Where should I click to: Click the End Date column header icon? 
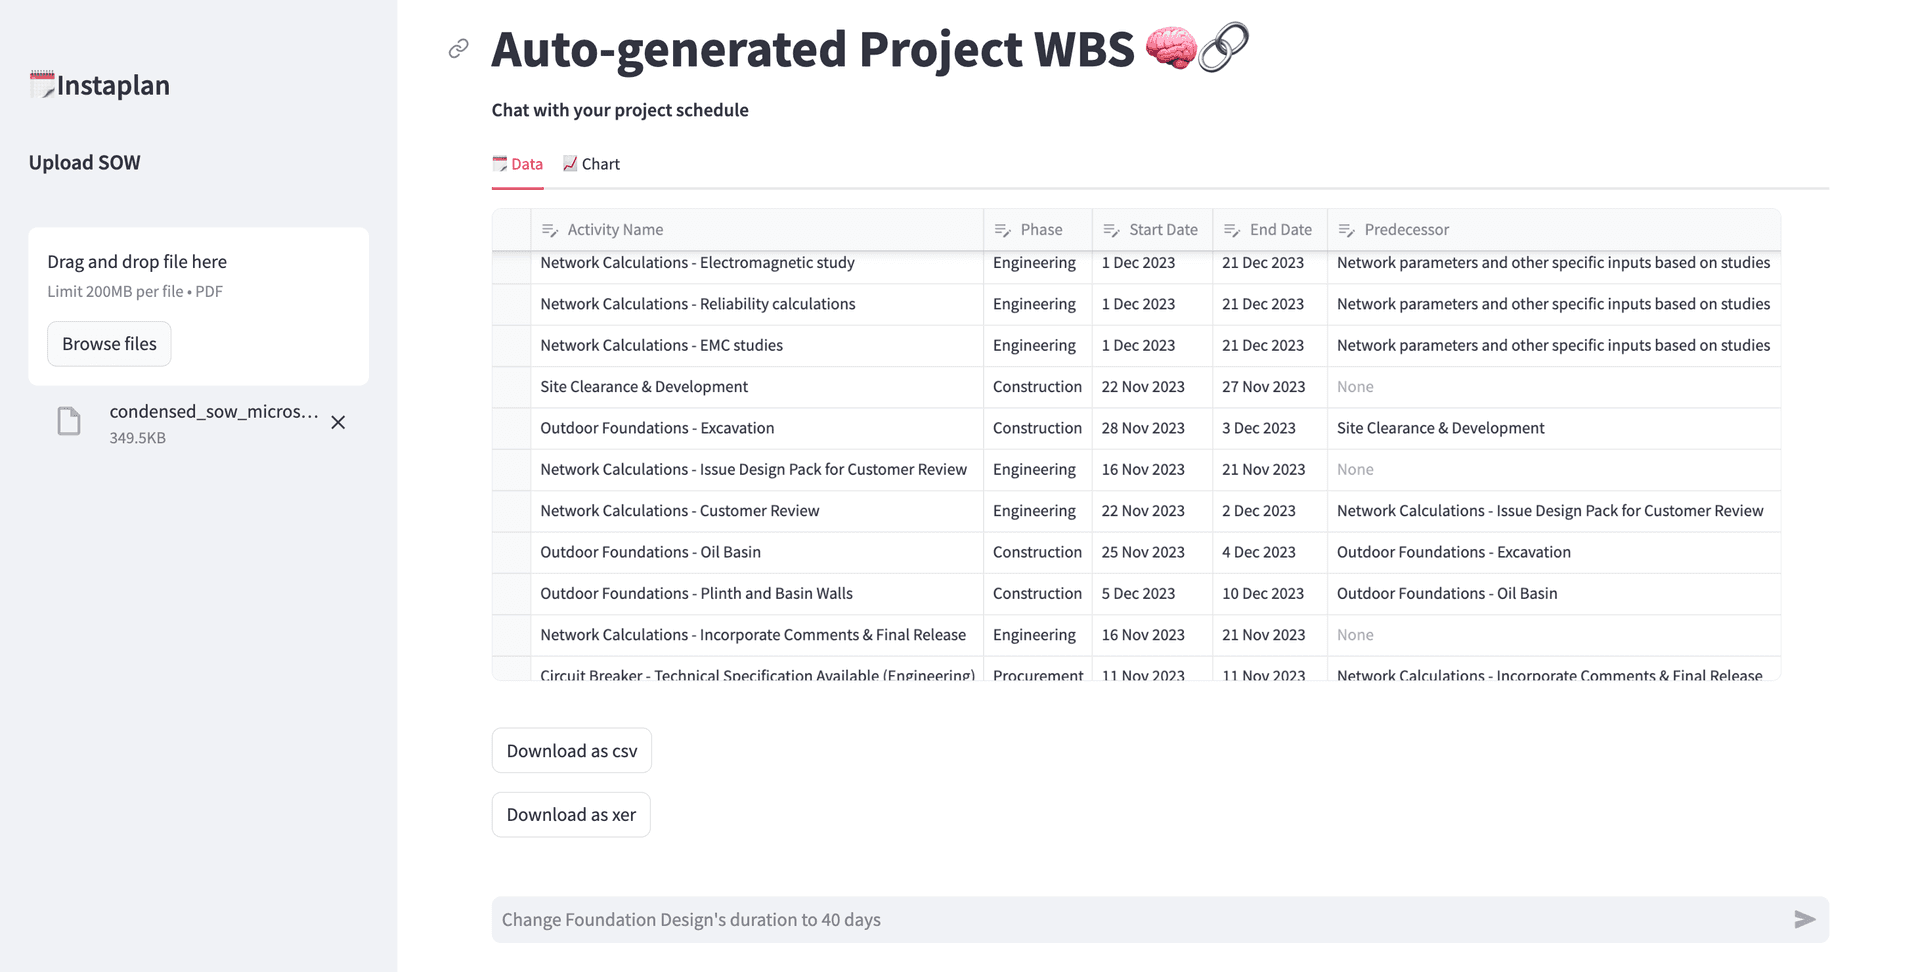tap(1231, 230)
